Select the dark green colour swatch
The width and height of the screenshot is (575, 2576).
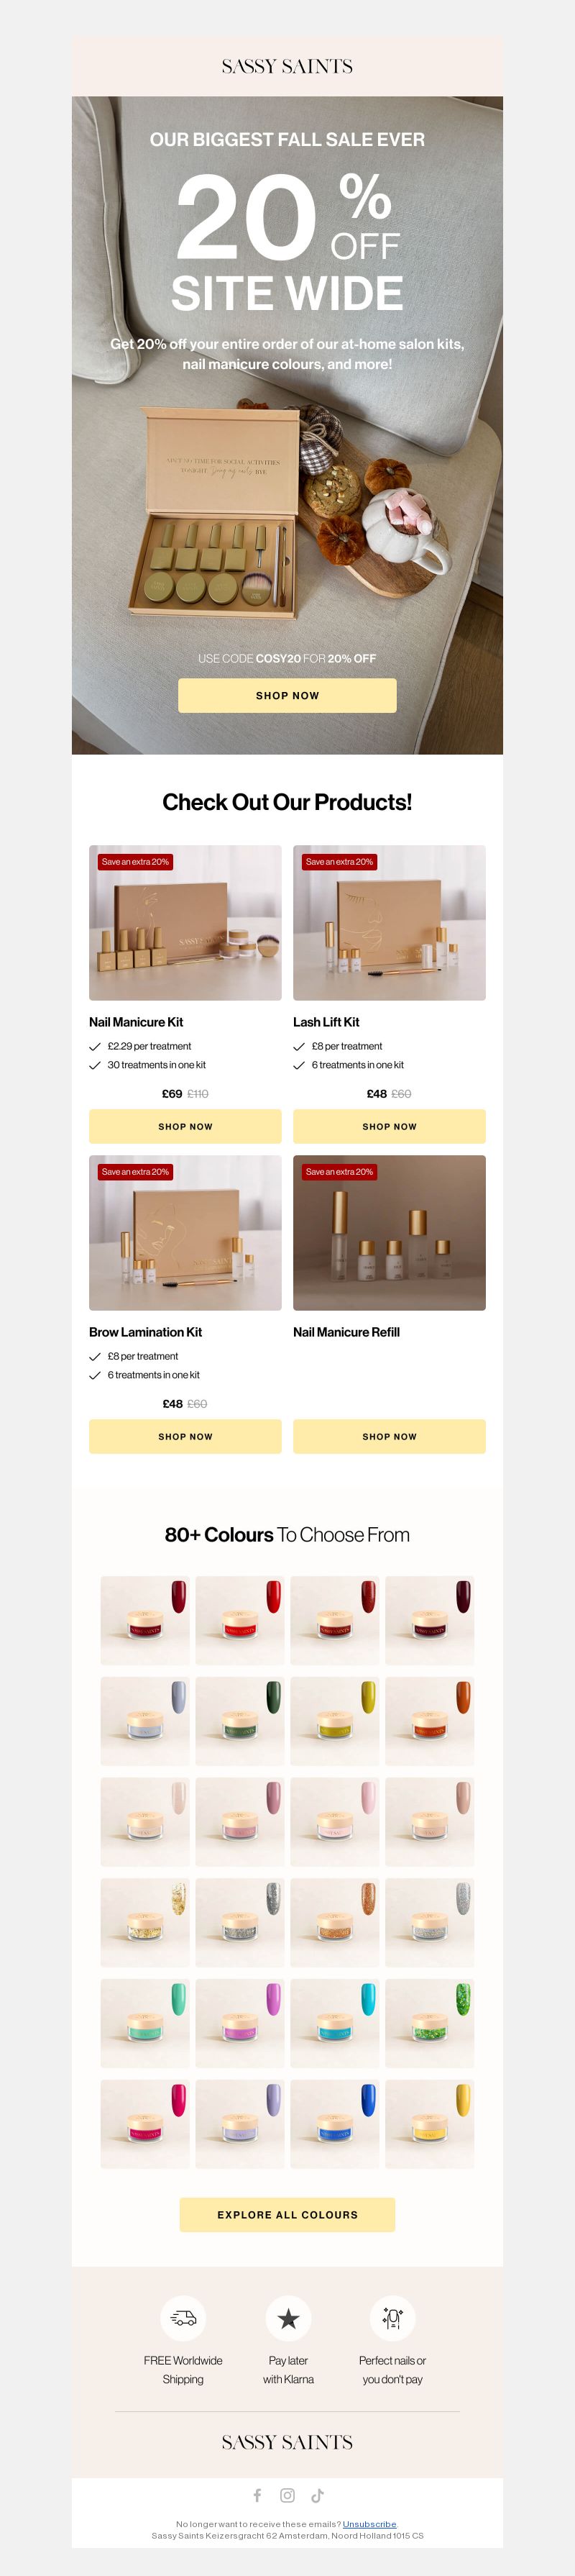(x=240, y=1720)
